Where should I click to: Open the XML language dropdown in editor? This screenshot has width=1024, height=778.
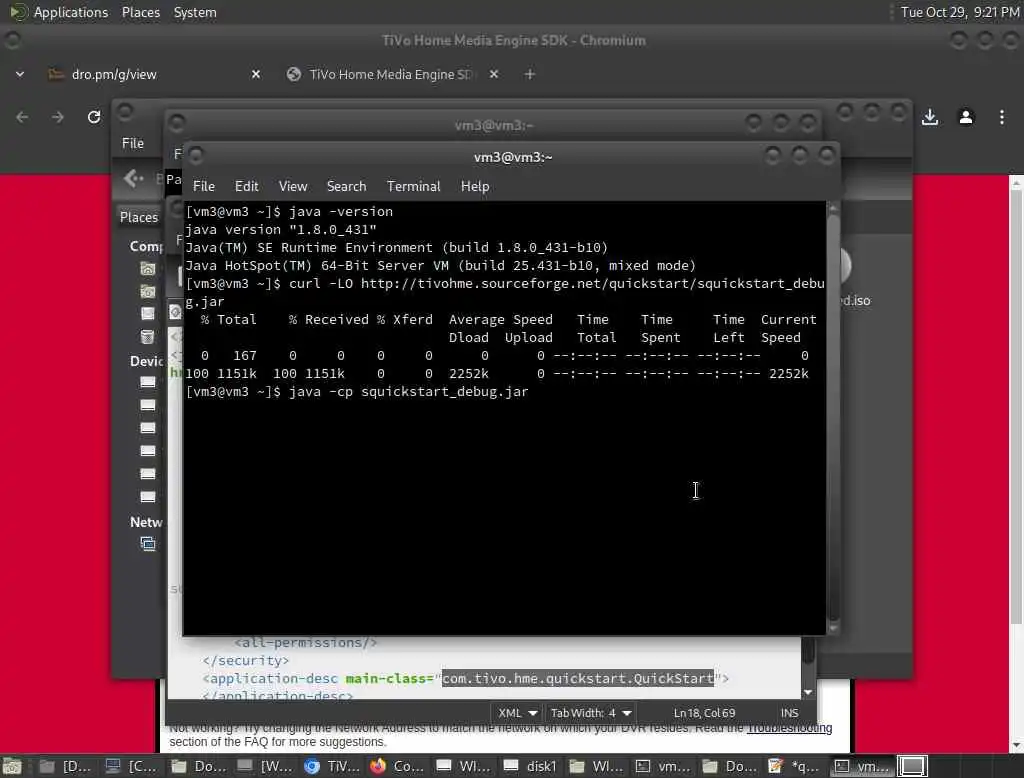(517, 713)
